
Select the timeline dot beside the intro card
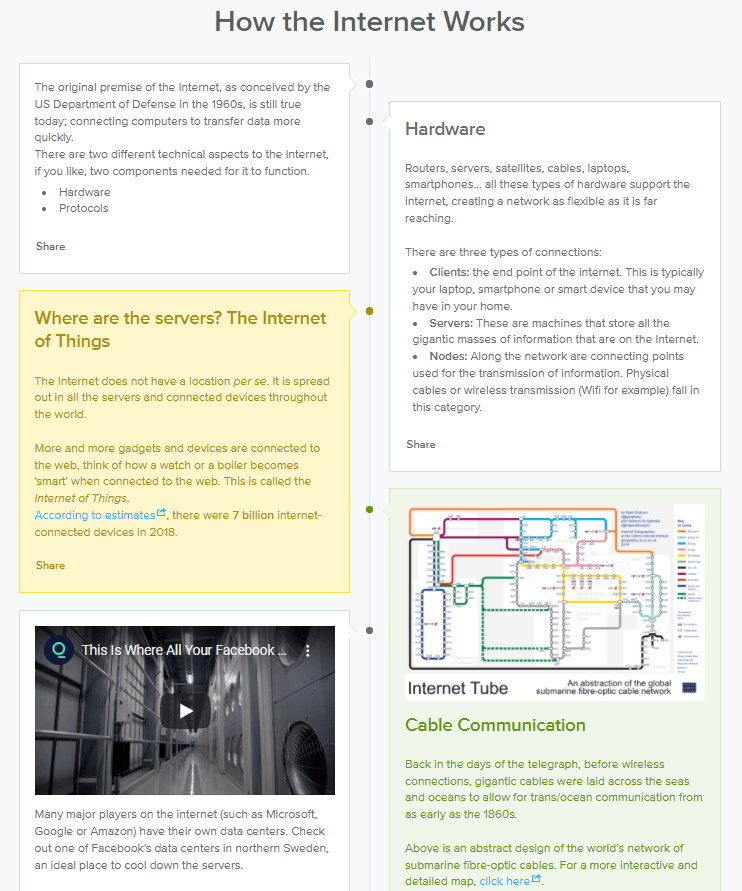(x=370, y=84)
